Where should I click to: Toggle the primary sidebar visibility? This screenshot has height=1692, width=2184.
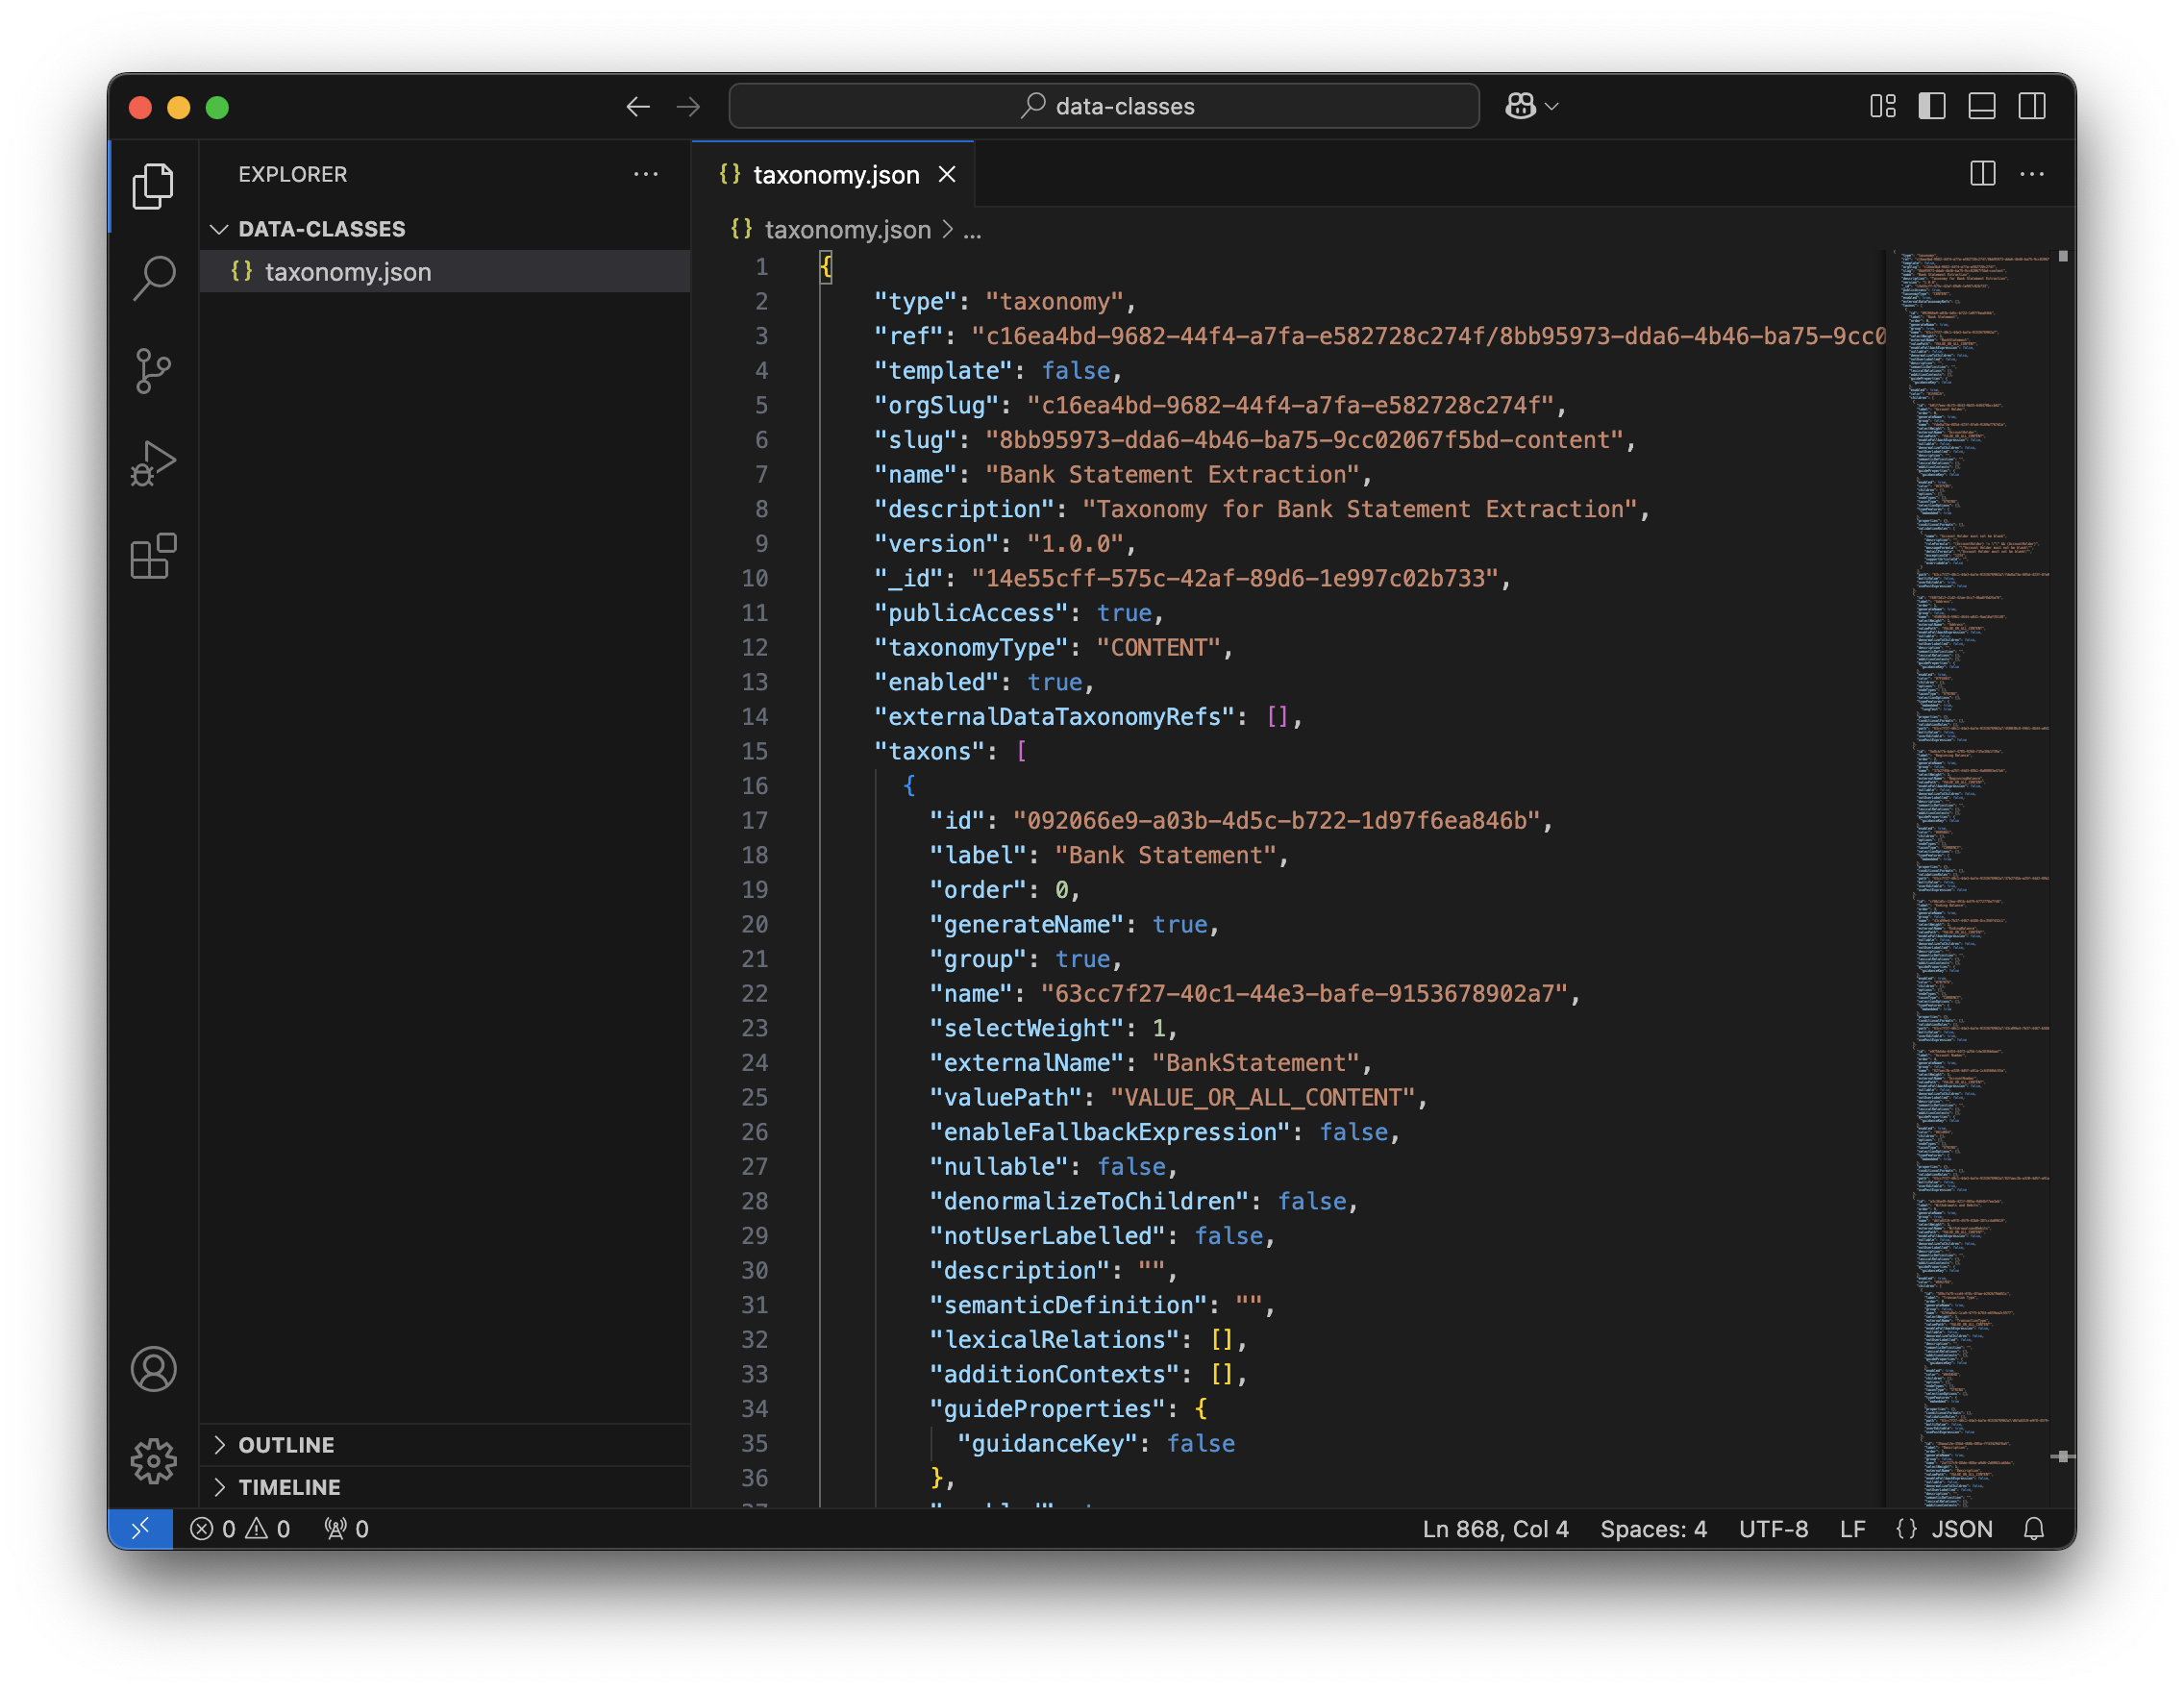point(1933,106)
